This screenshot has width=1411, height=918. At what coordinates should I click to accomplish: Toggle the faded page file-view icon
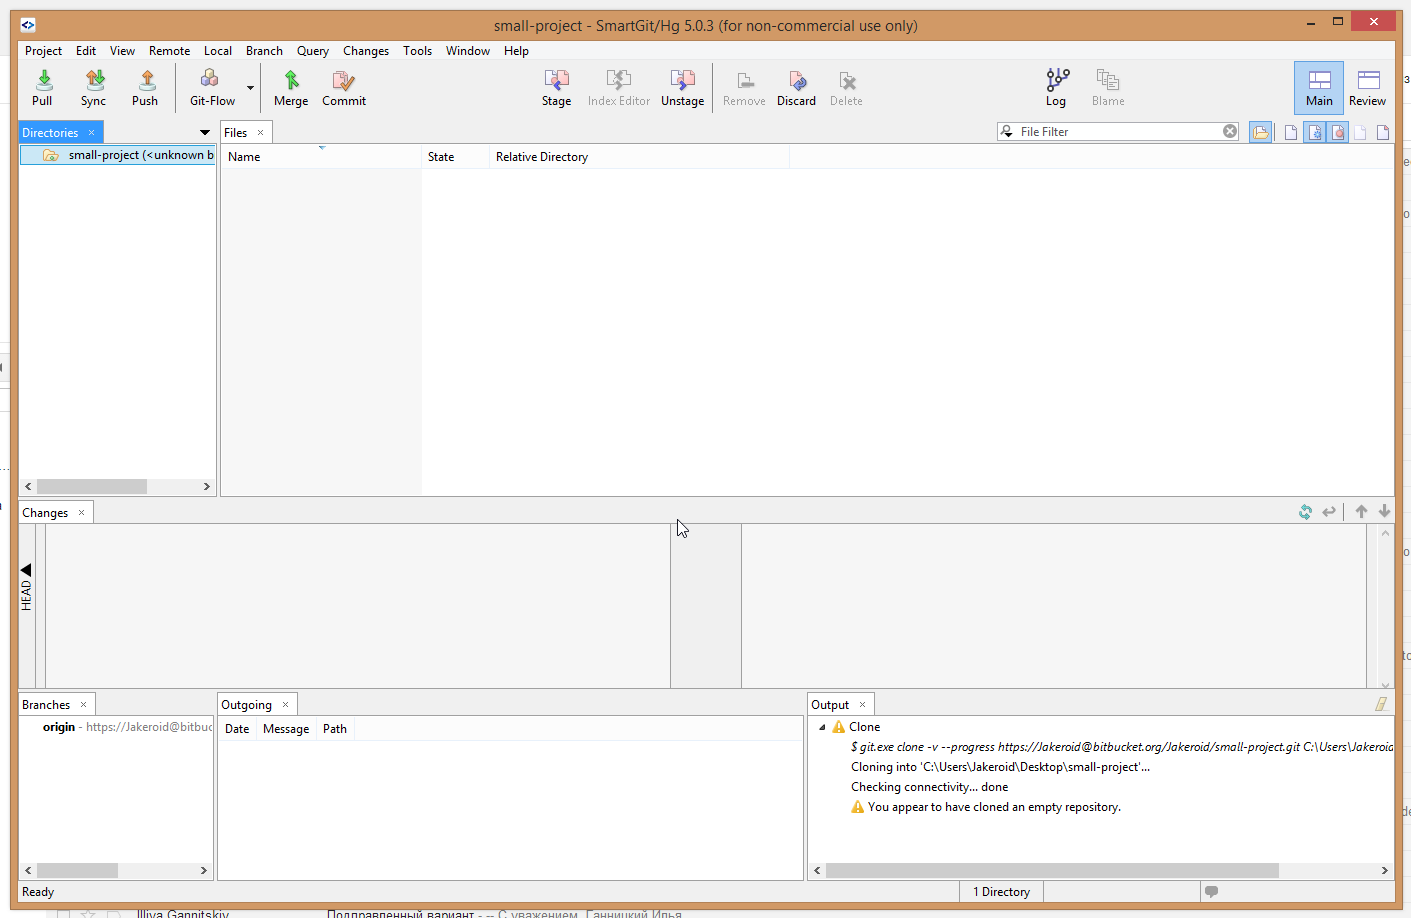pyautogui.click(x=1360, y=132)
